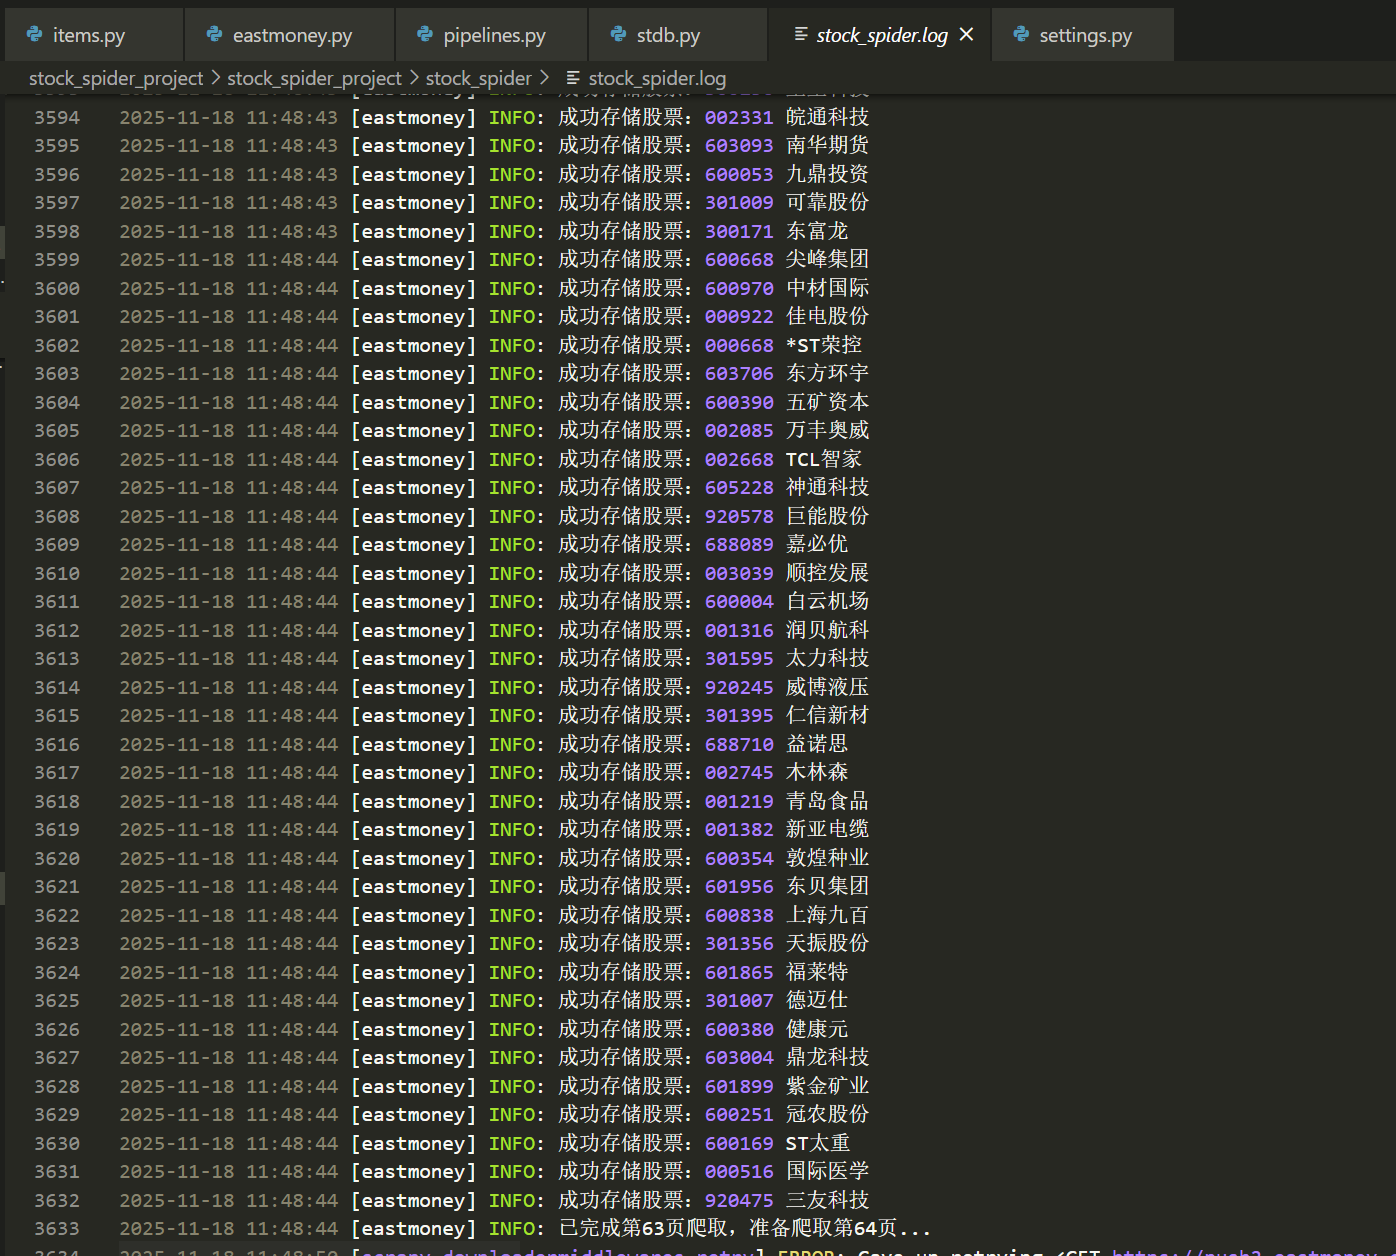
Task: Select the stock_spider.log tab
Action: tap(880, 35)
